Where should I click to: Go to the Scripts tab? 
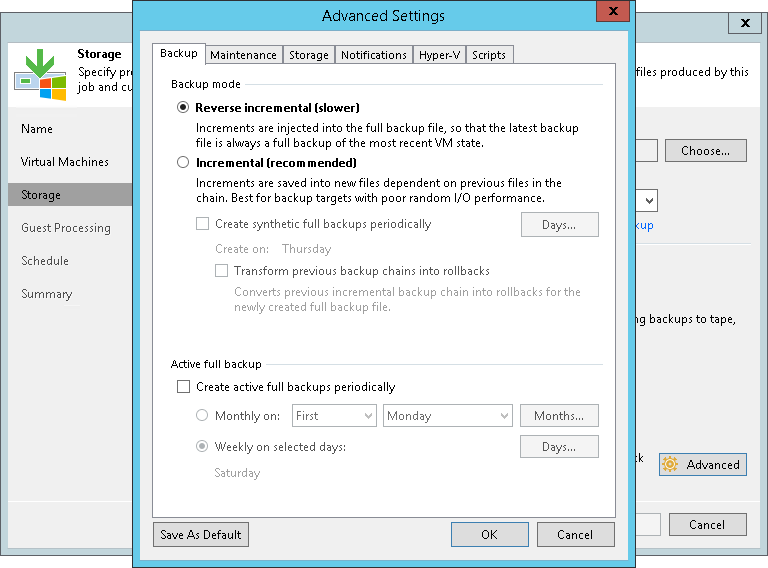[x=489, y=55]
